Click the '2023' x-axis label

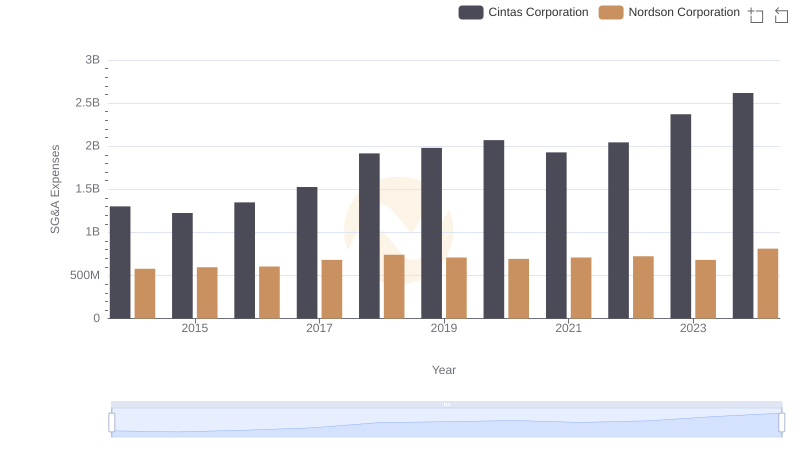coord(693,328)
